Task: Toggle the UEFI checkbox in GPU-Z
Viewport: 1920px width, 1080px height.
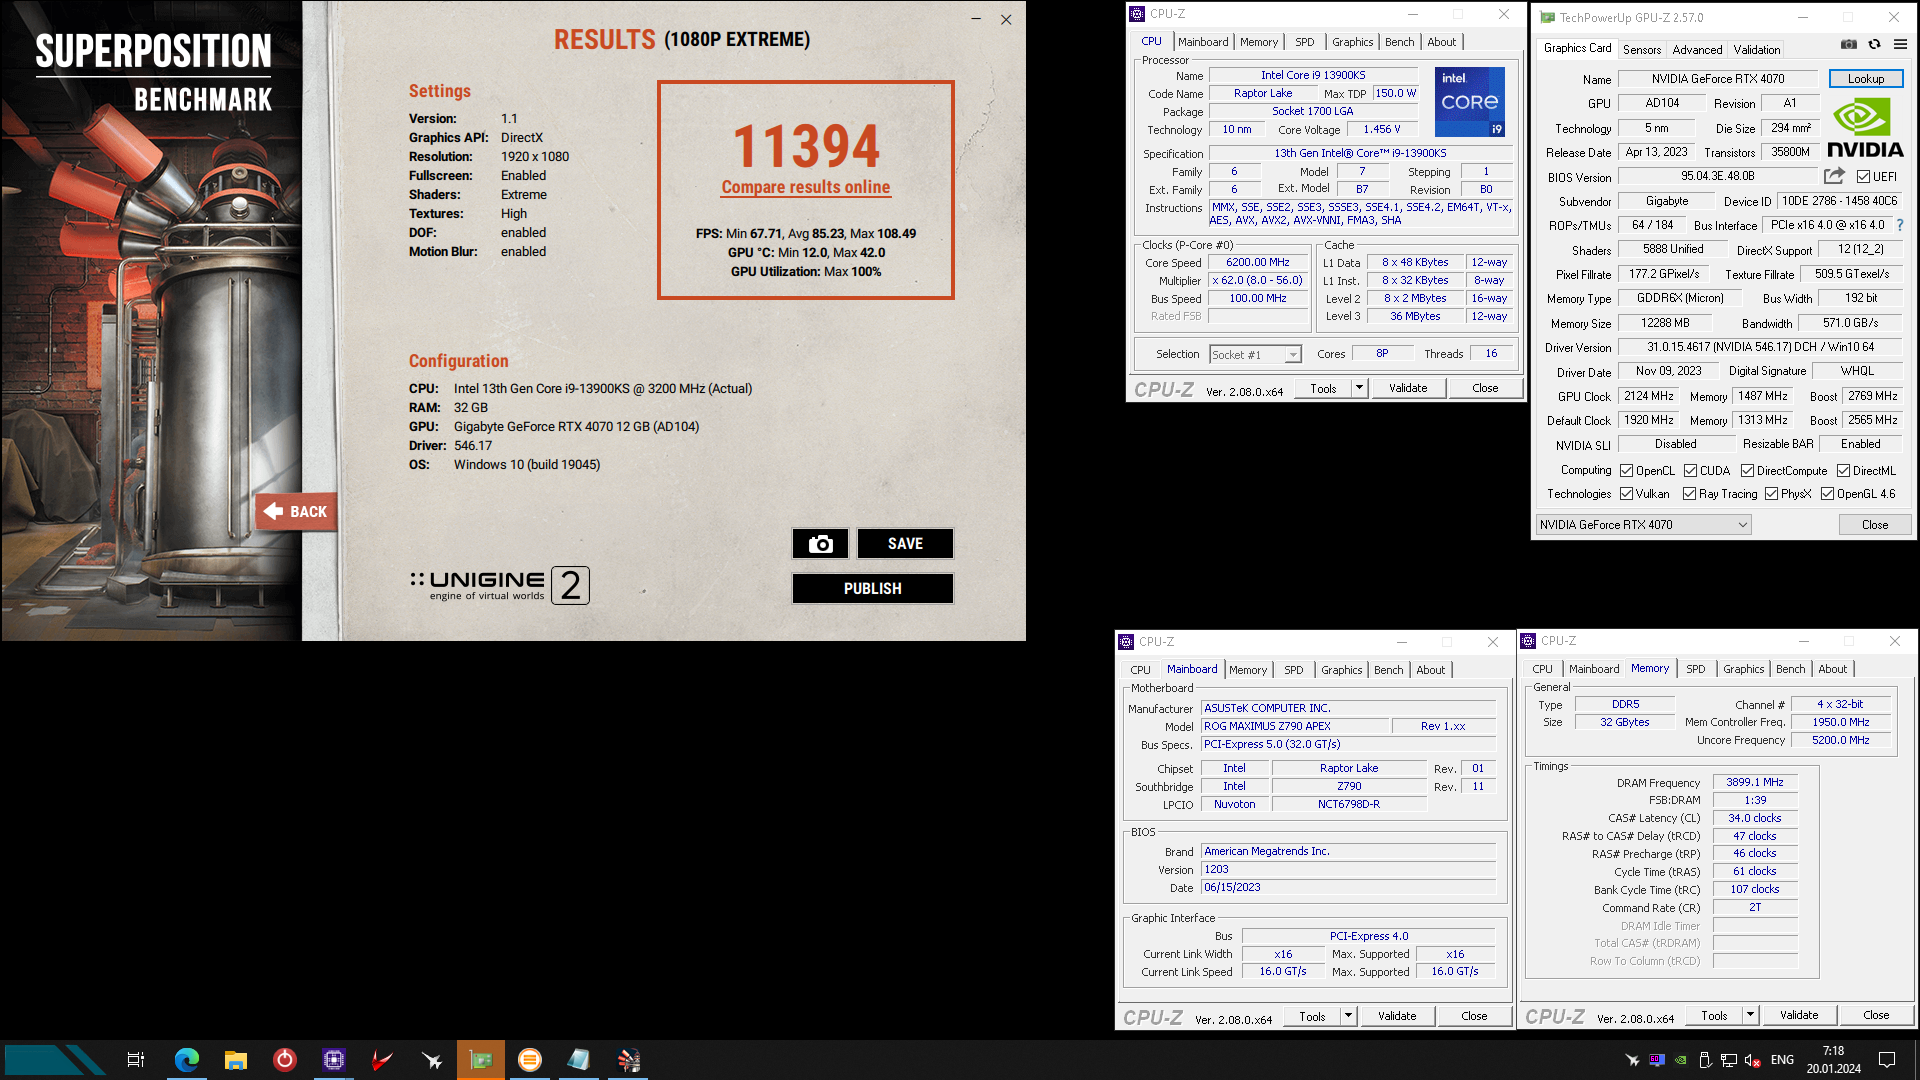Action: 1863,177
